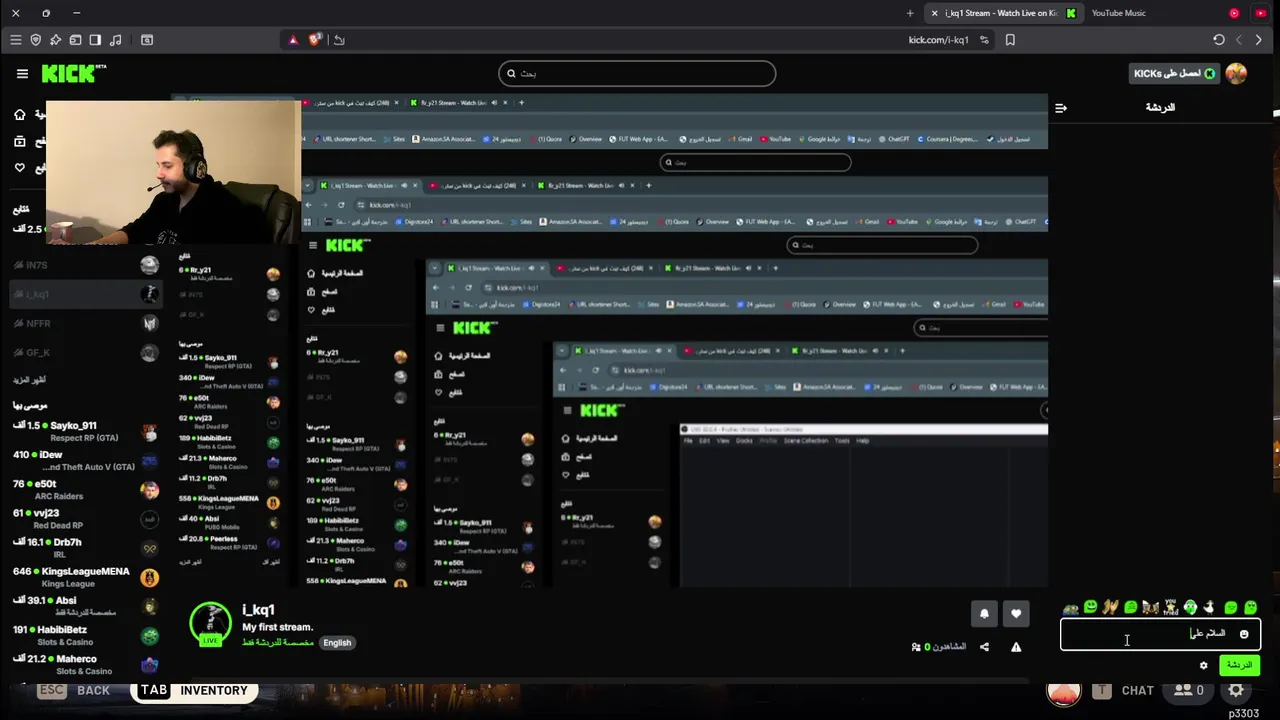Open Sayko_911 recommended channel
This screenshot has height=720, width=1280.
(84, 431)
